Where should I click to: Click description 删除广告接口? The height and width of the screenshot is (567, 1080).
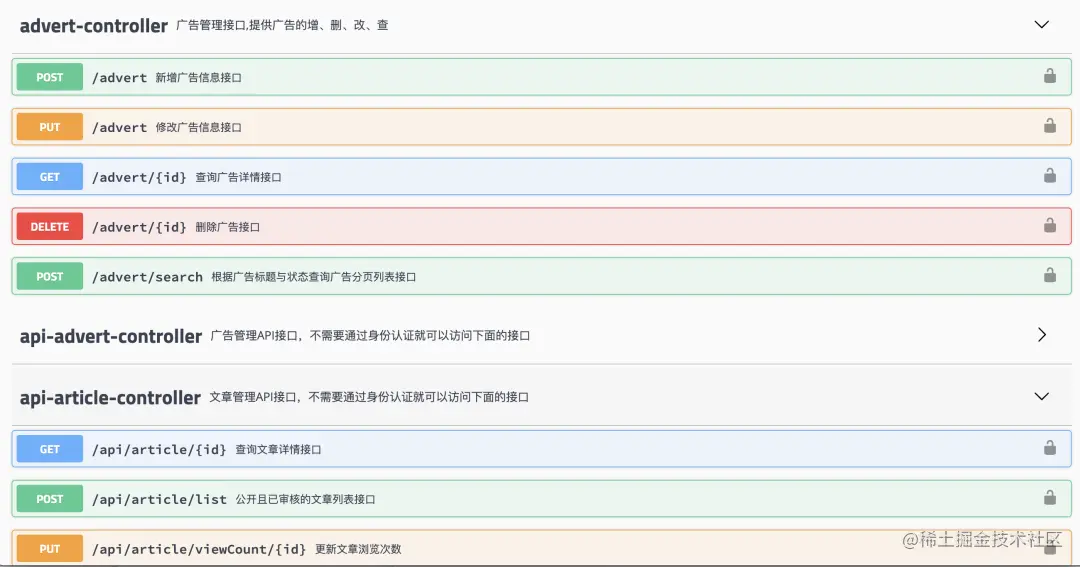(x=227, y=227)
